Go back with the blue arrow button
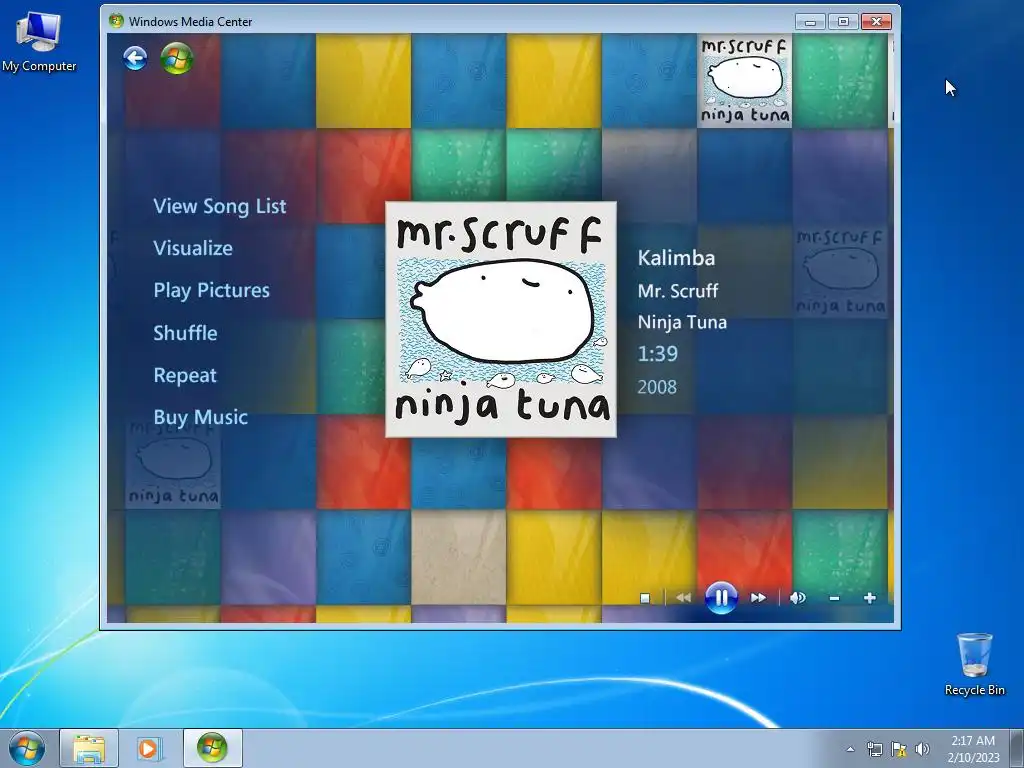The height and width of the screenshot is (768, 1024). tap(135, 59)
